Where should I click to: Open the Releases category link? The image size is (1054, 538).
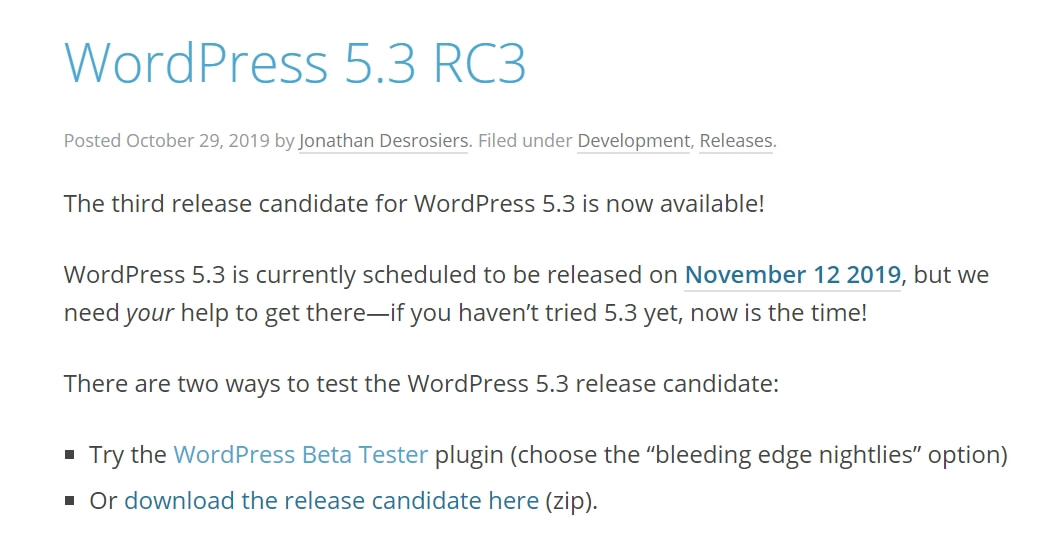tap(736, 141)
